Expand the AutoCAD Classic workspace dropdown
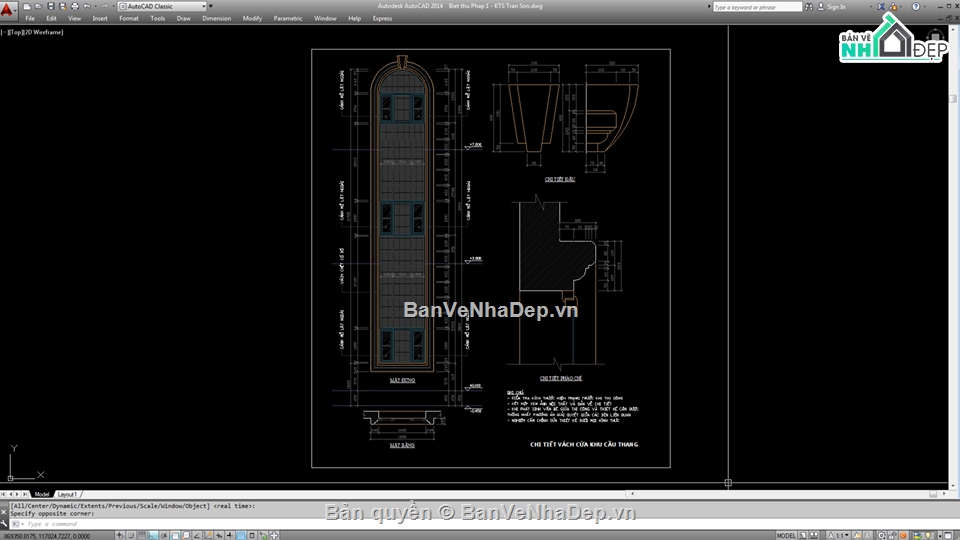 coord(204,6)
